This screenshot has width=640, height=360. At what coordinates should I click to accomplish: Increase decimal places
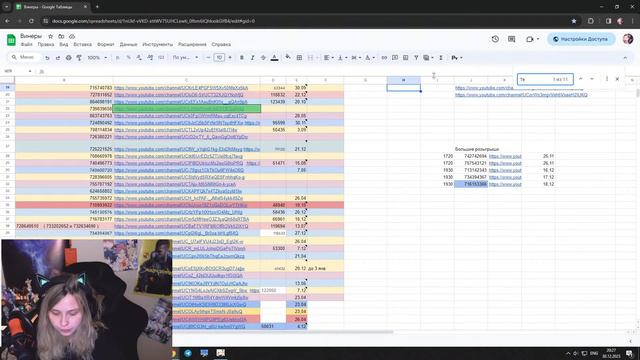150,58
